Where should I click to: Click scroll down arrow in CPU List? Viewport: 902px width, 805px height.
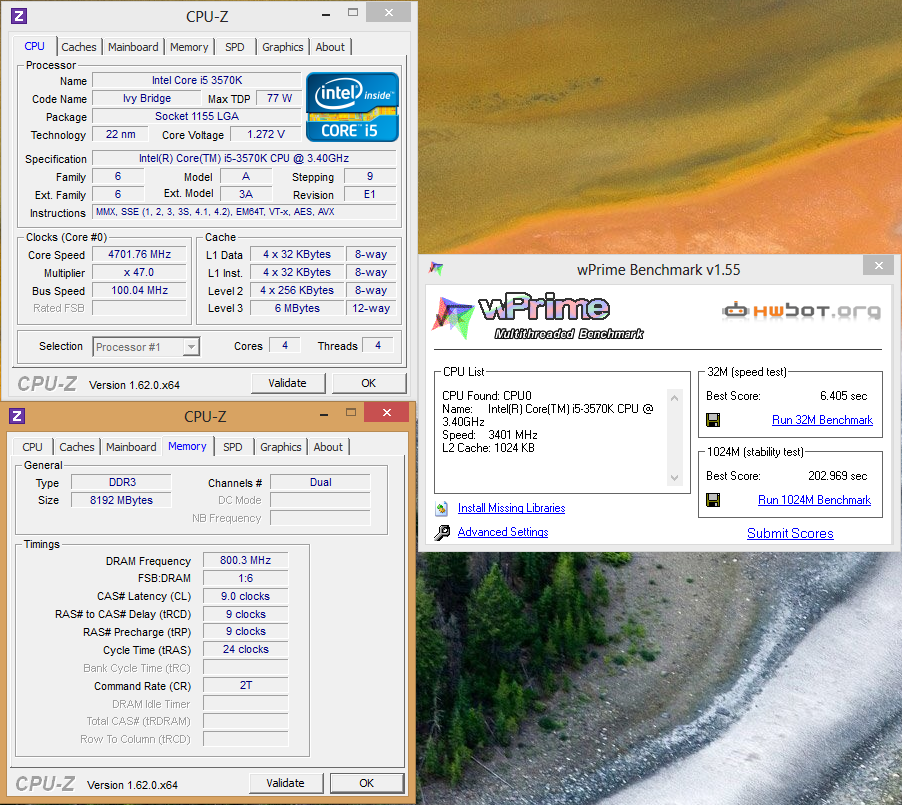tap(675, 478)
